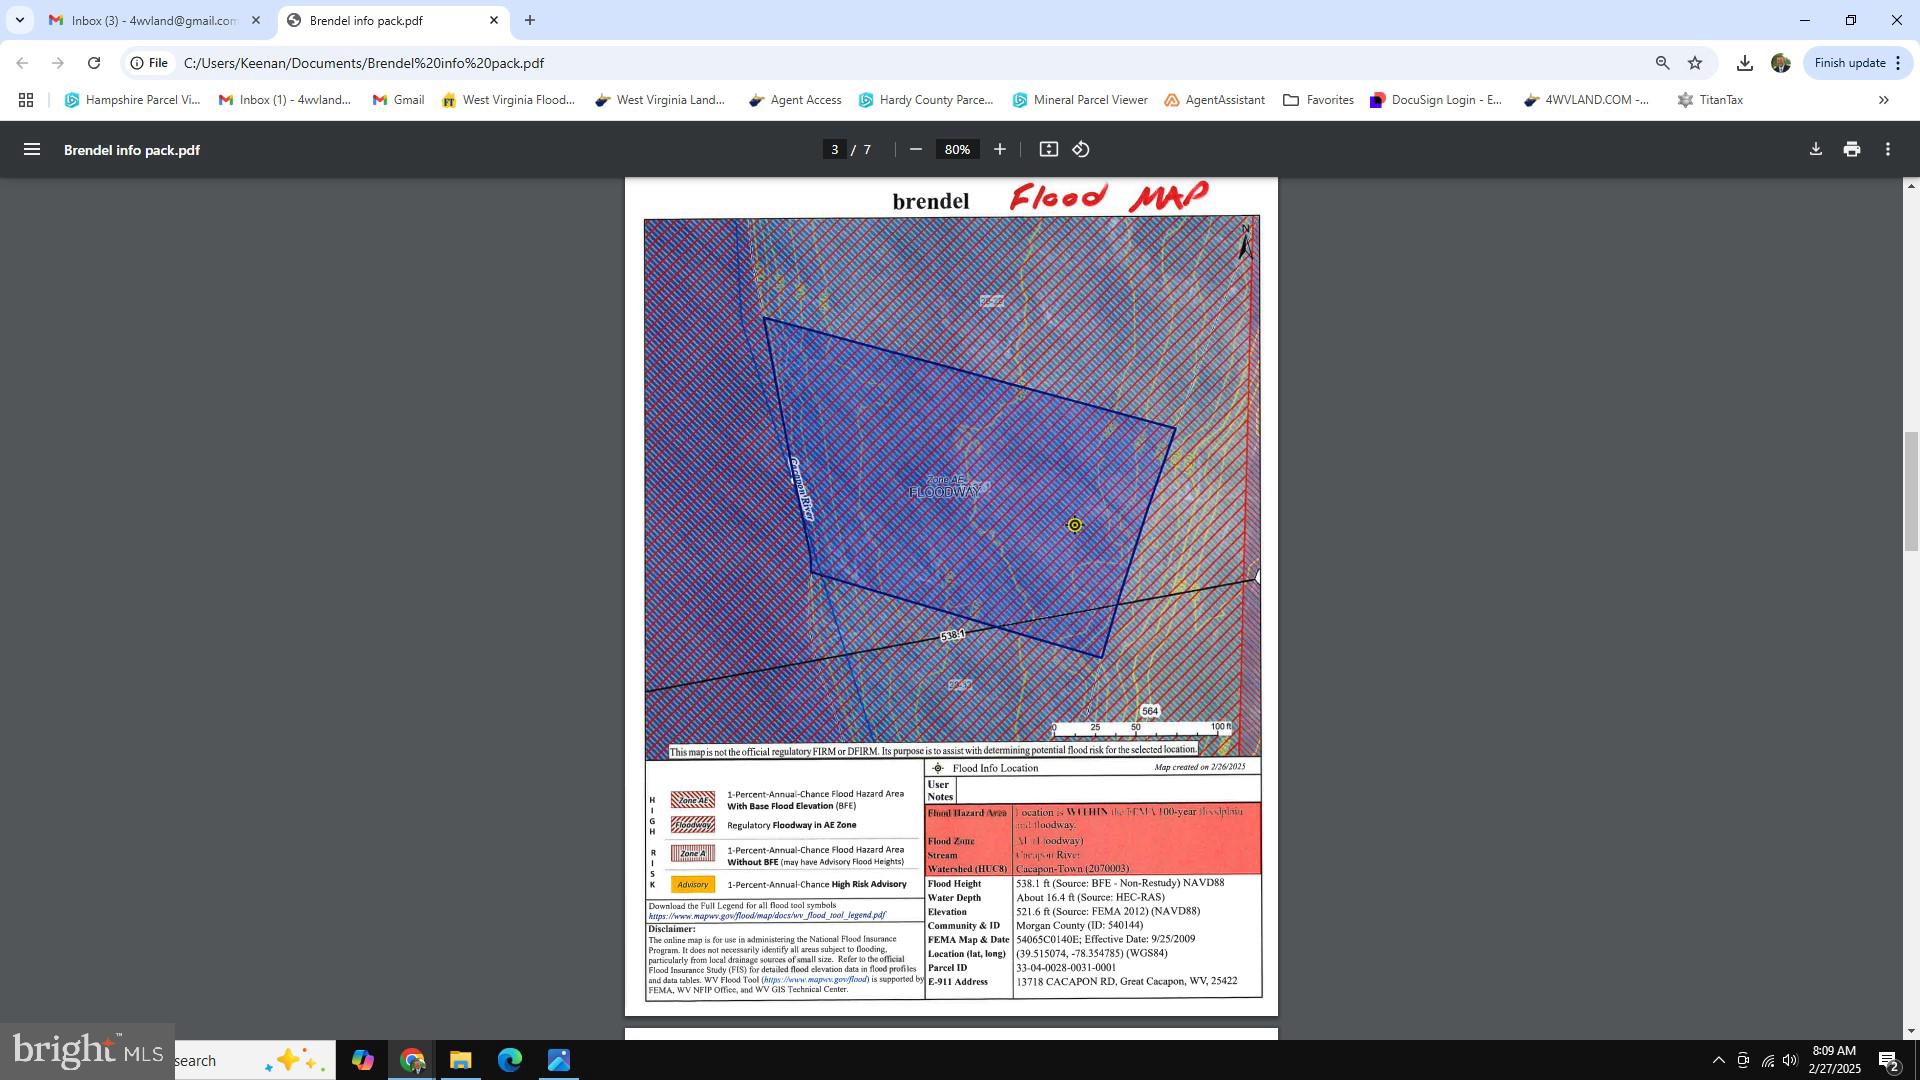Image resolution: width=1920 pixels, height=1080 pixels.
Task: Click the fit to page icon
Action: tap(1048, 149)
